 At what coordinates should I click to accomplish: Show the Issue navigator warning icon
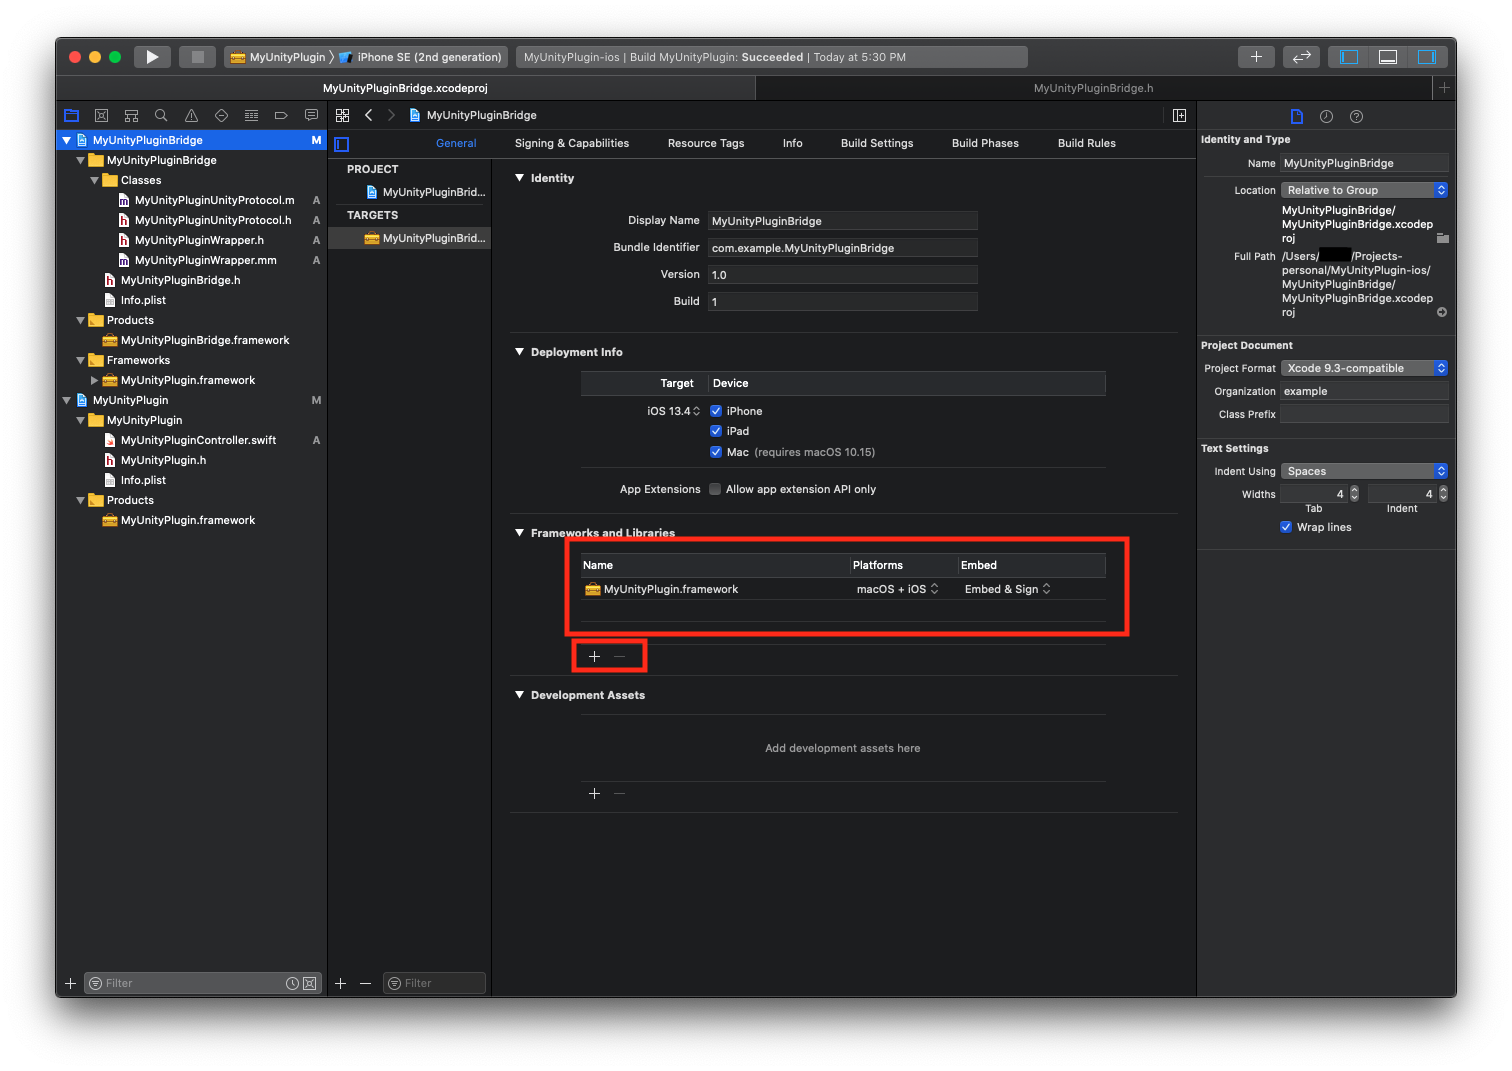point(191,116)
